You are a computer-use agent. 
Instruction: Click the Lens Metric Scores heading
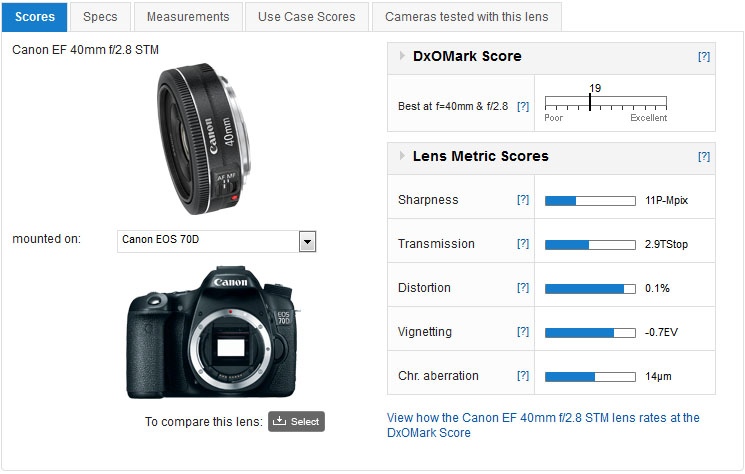480,156
